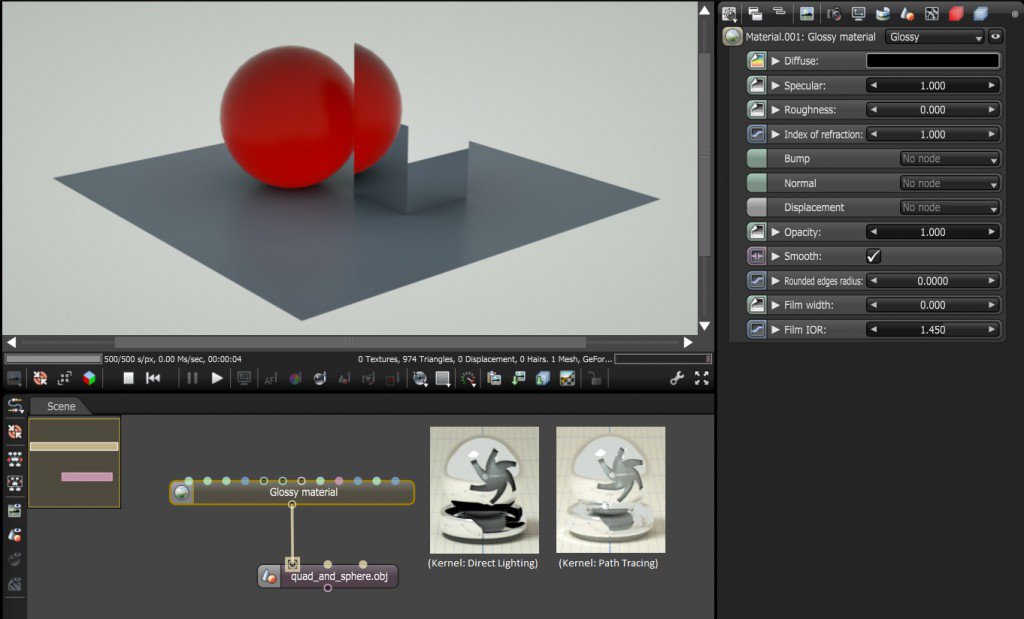Open the Glossy material type dropdown
Viewport: 1024px width, 619px height.
click(x=933, y=36)
